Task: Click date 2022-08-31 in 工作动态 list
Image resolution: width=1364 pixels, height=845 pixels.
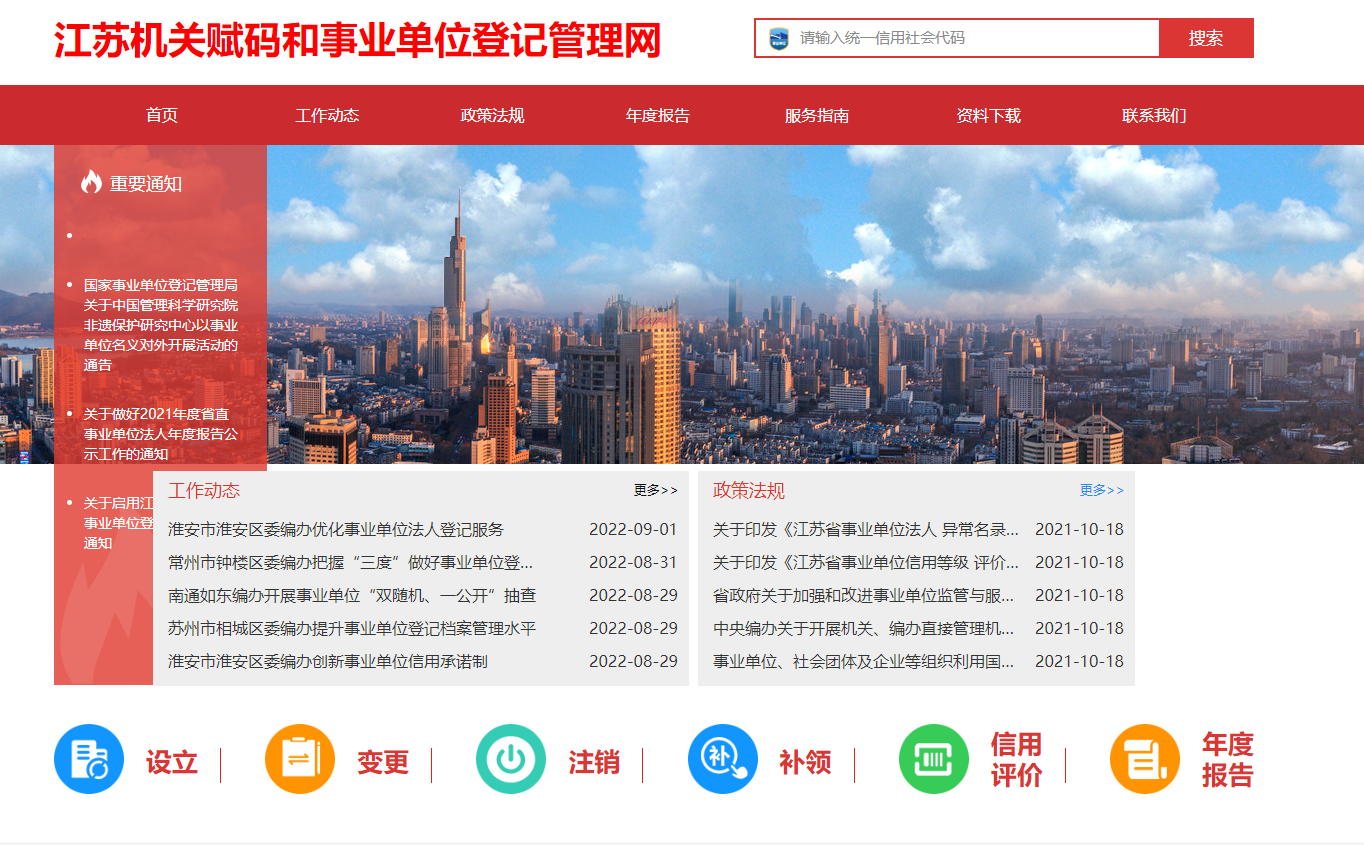Action: (x=633, y=562)
